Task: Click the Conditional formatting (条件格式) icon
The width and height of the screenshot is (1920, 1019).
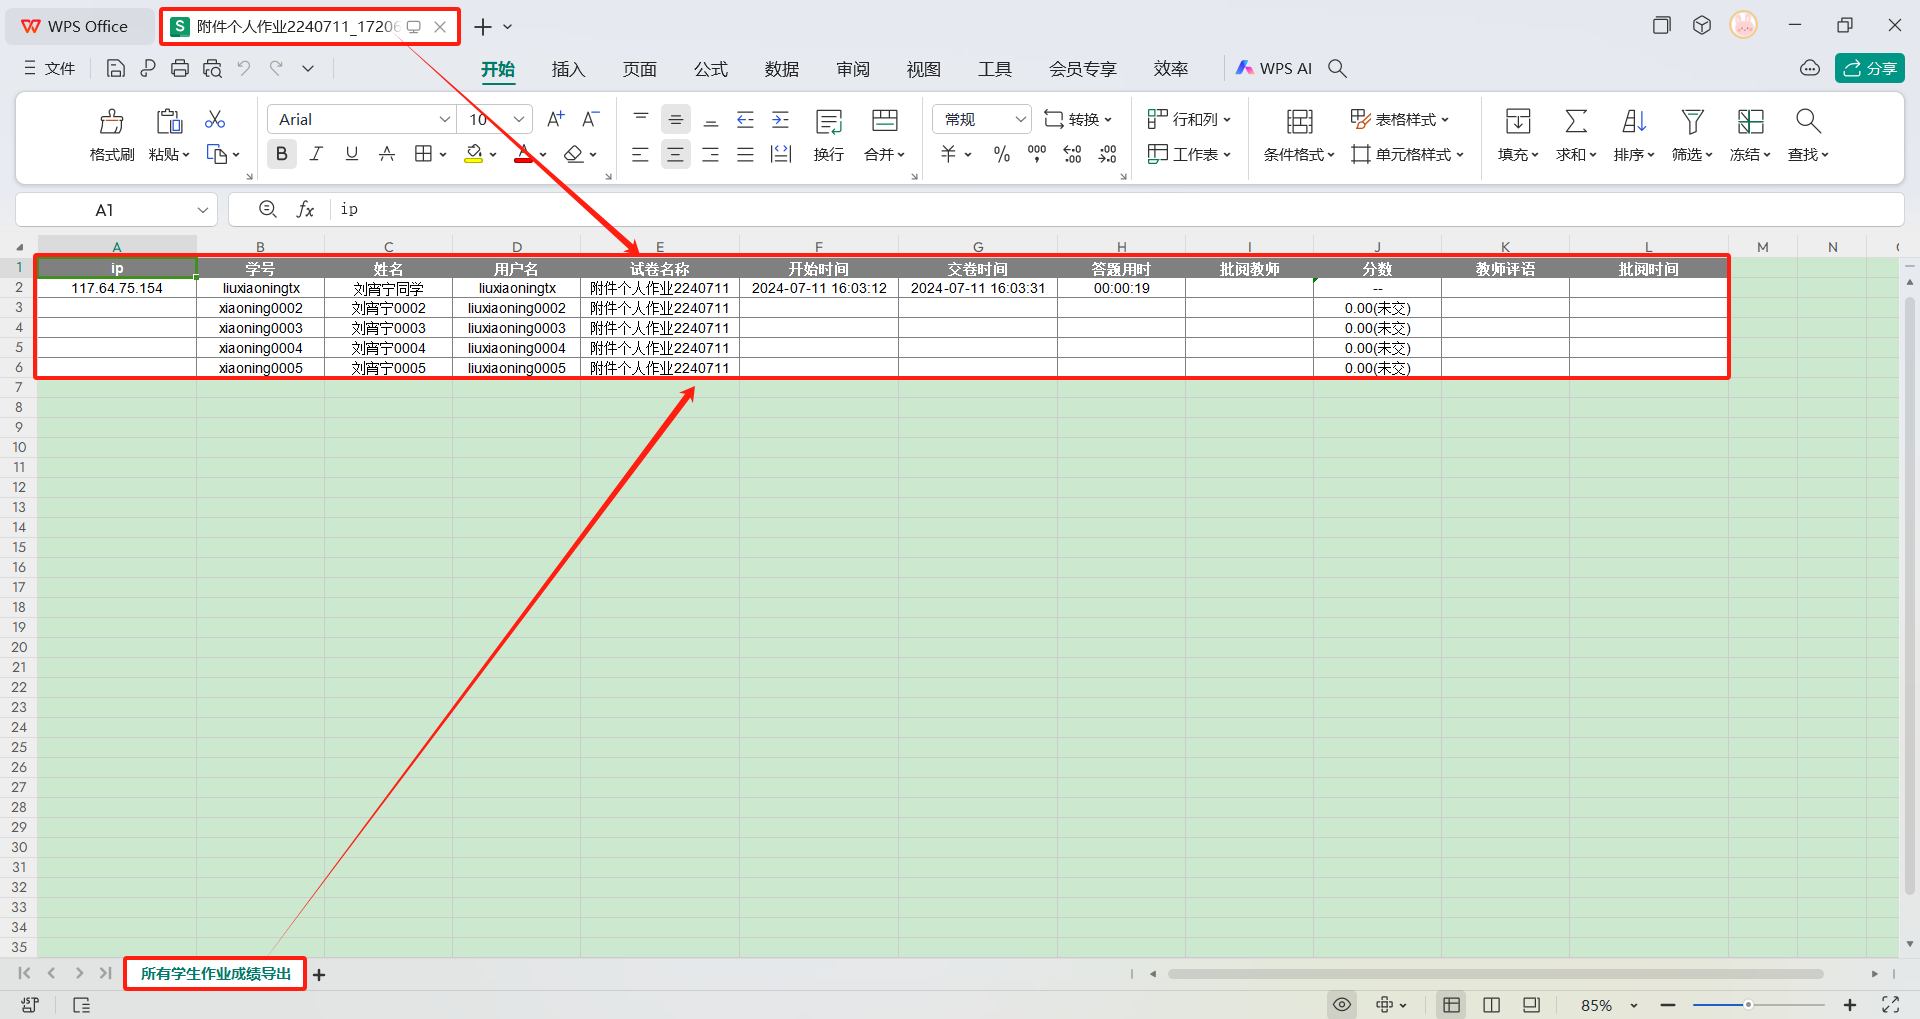Action: tap(1299, 122)
